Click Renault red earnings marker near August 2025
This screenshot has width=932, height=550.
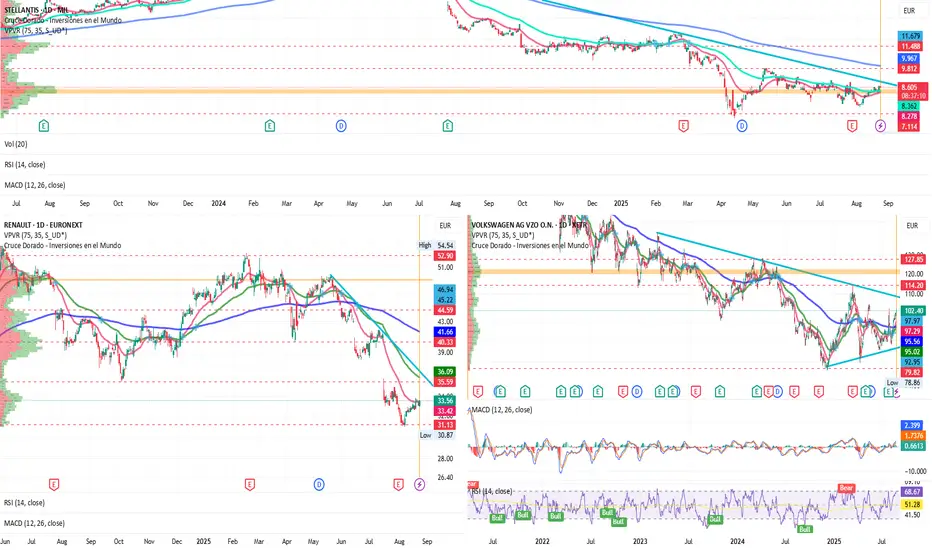[x=398, y=485]
